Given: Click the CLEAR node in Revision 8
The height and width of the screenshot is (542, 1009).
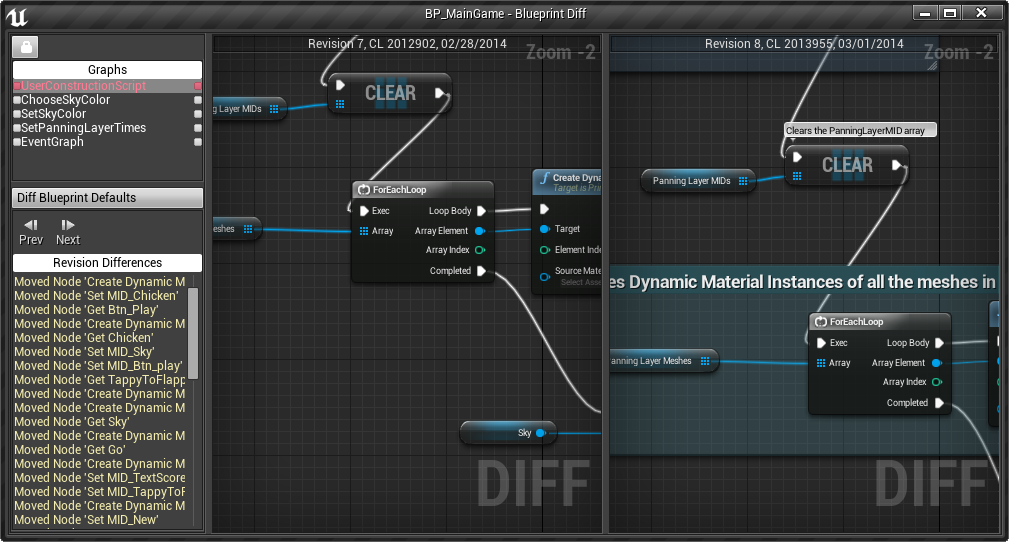Looking at the screenshot, I should 846,165.
